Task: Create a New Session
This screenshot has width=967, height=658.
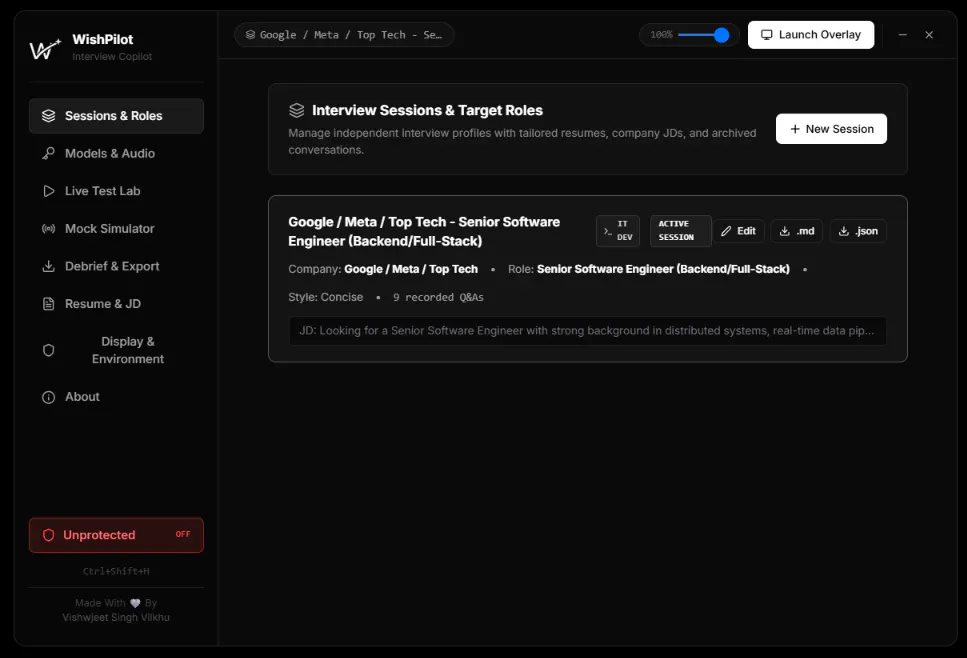Action: coord(831,129)
